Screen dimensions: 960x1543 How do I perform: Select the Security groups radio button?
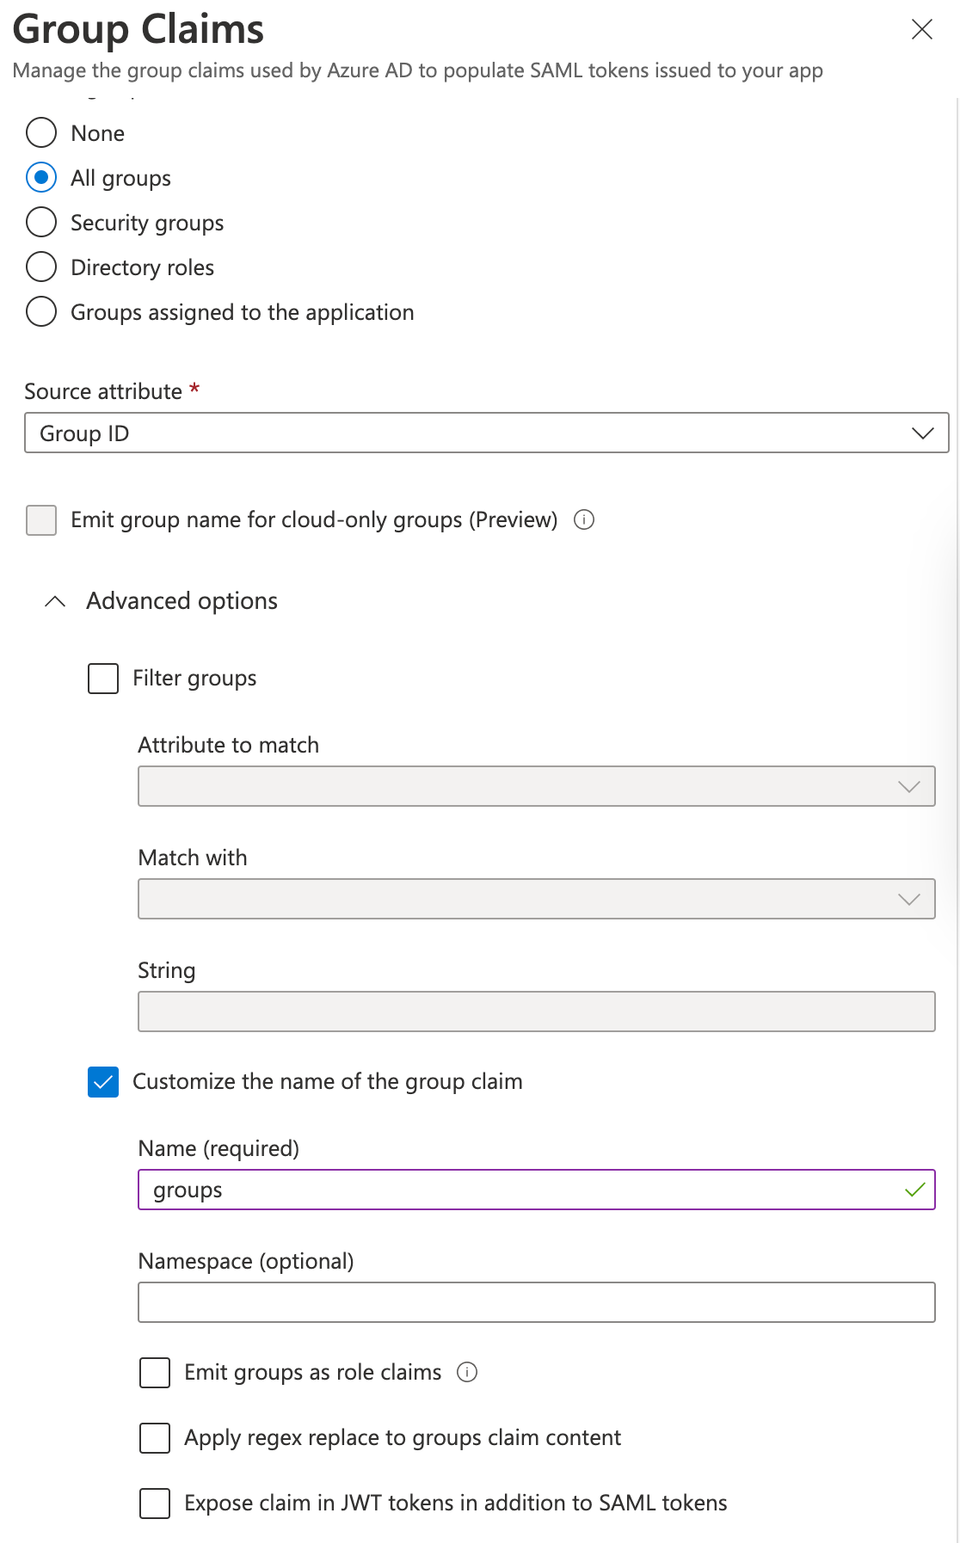point(41,222)
